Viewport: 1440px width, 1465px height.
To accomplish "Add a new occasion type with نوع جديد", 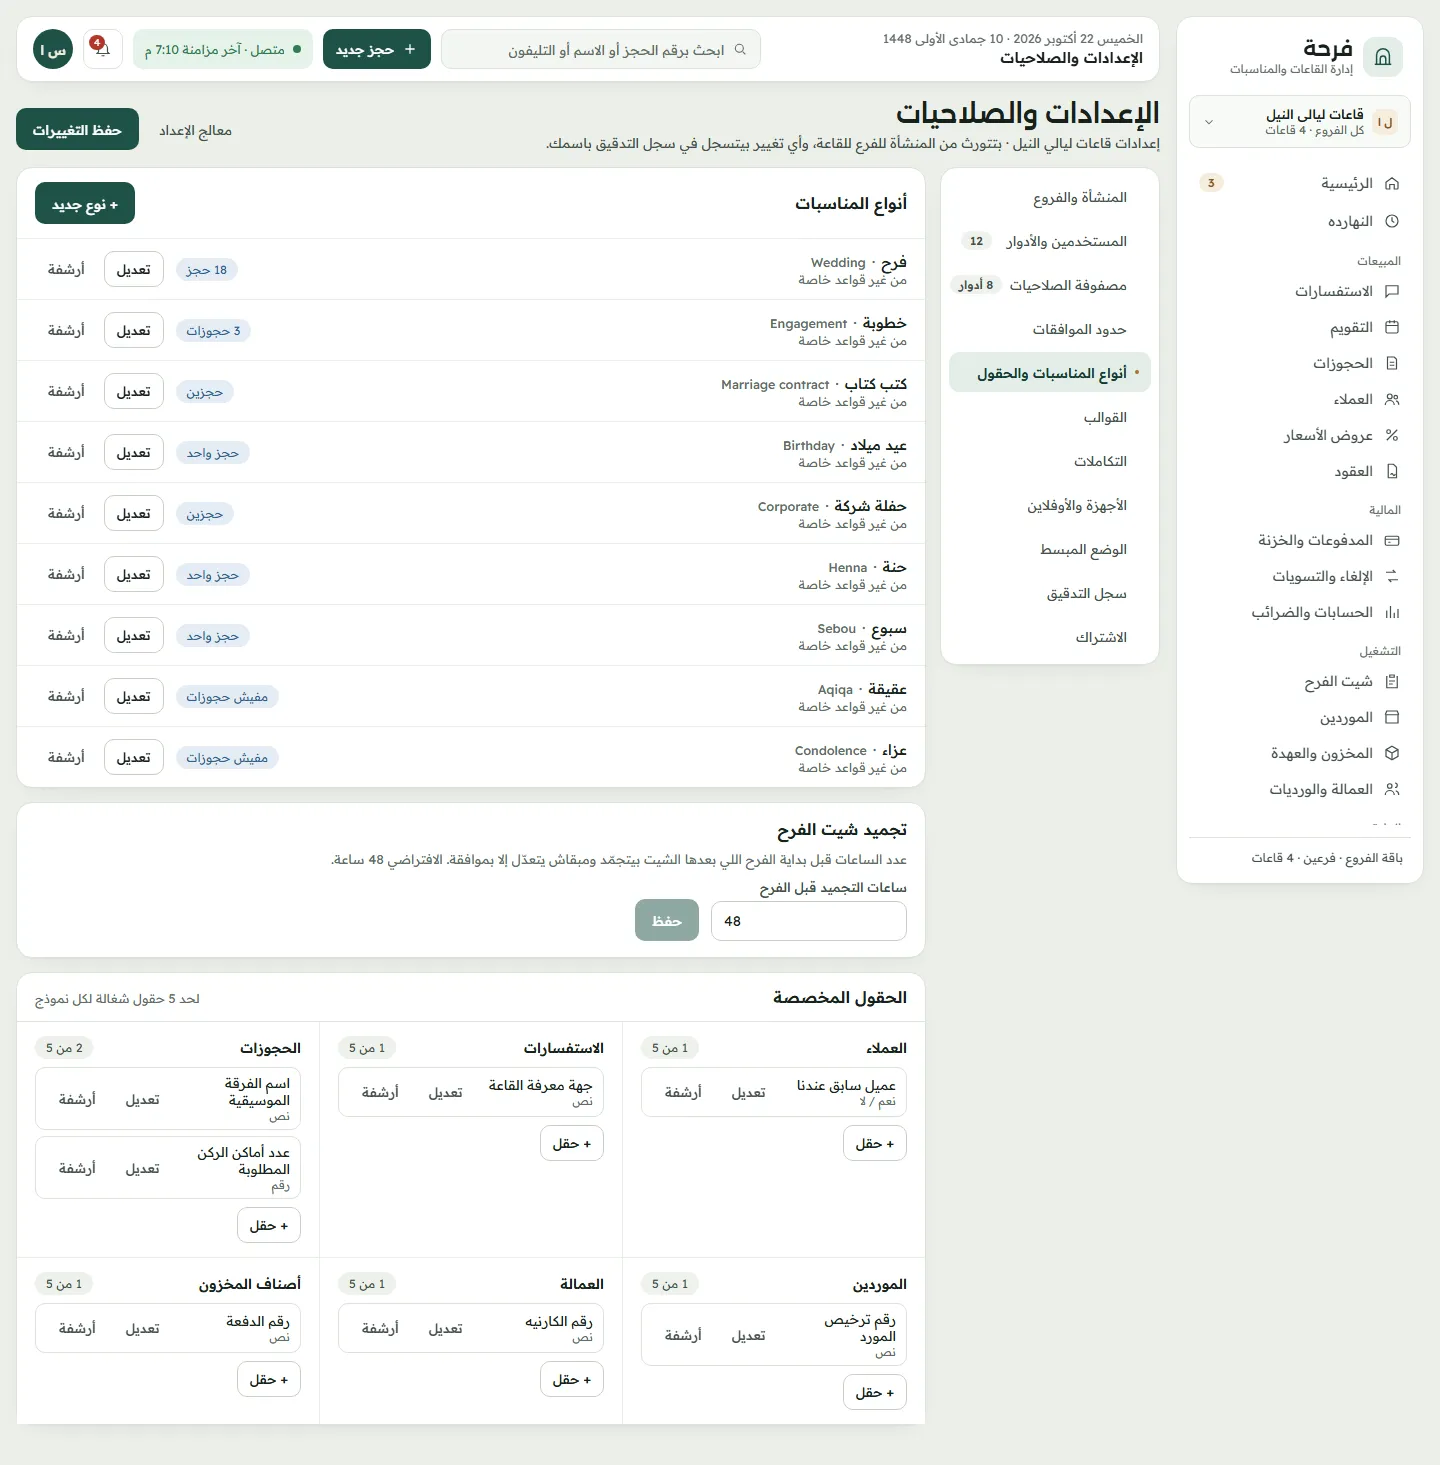I will click(x=85, y=204).
